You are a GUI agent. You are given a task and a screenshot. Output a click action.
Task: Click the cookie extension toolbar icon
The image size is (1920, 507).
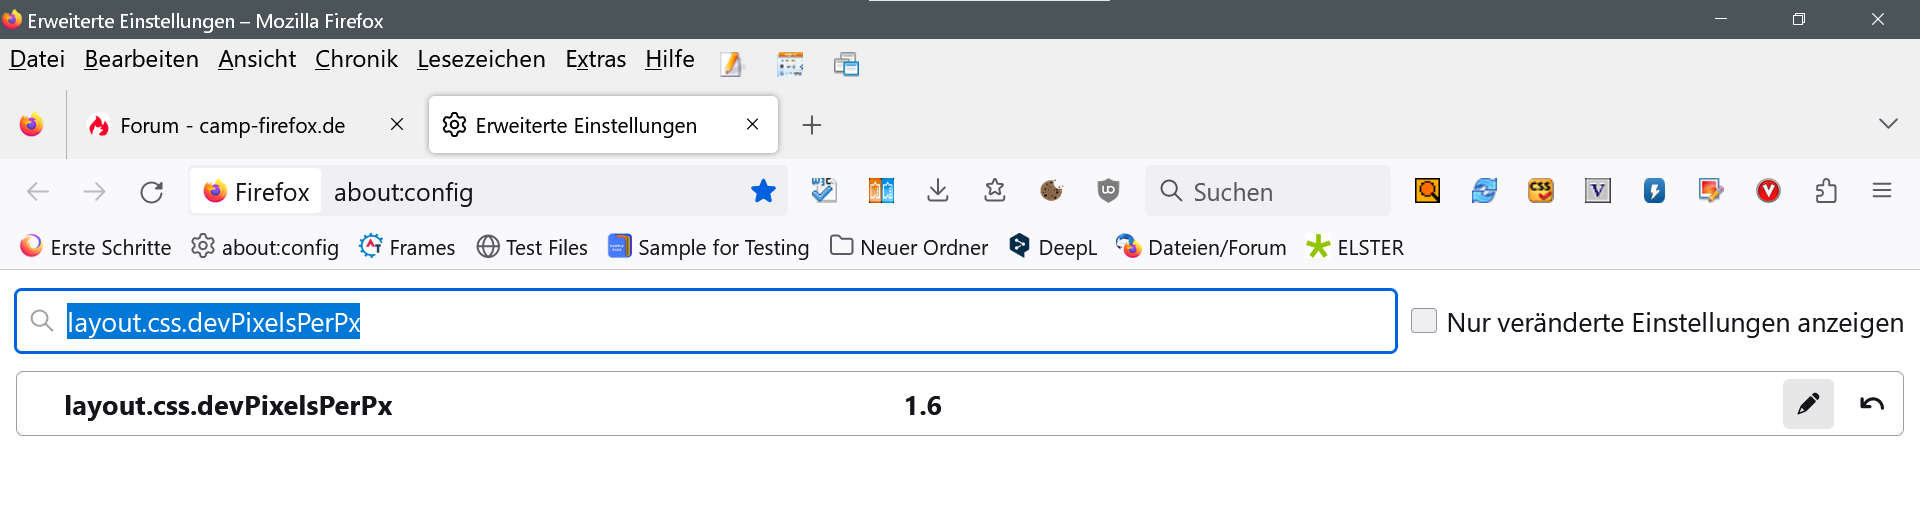1051,191
